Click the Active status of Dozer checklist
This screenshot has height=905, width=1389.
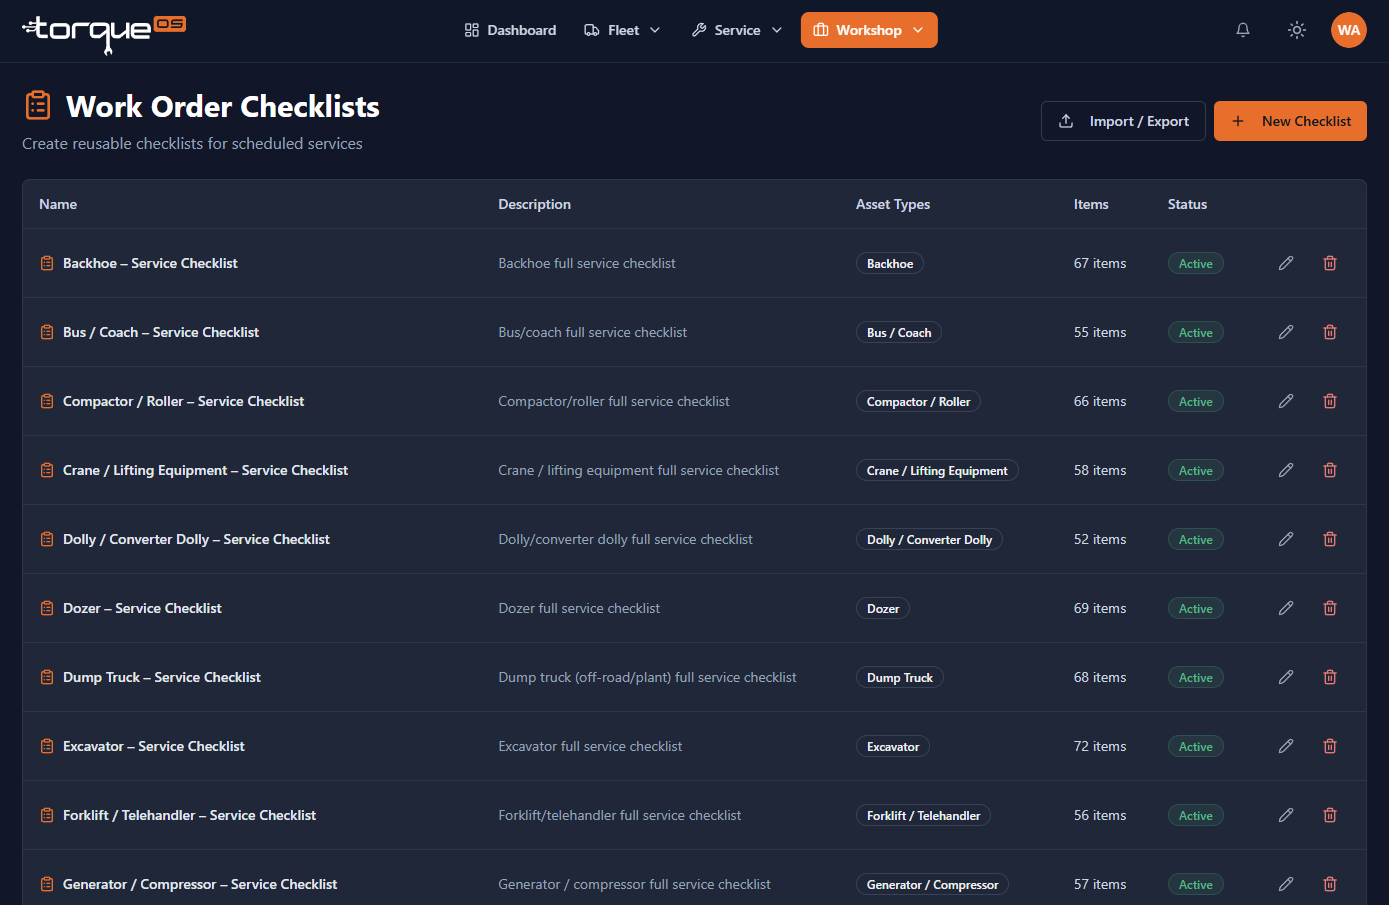click(x=1196, y=609)
